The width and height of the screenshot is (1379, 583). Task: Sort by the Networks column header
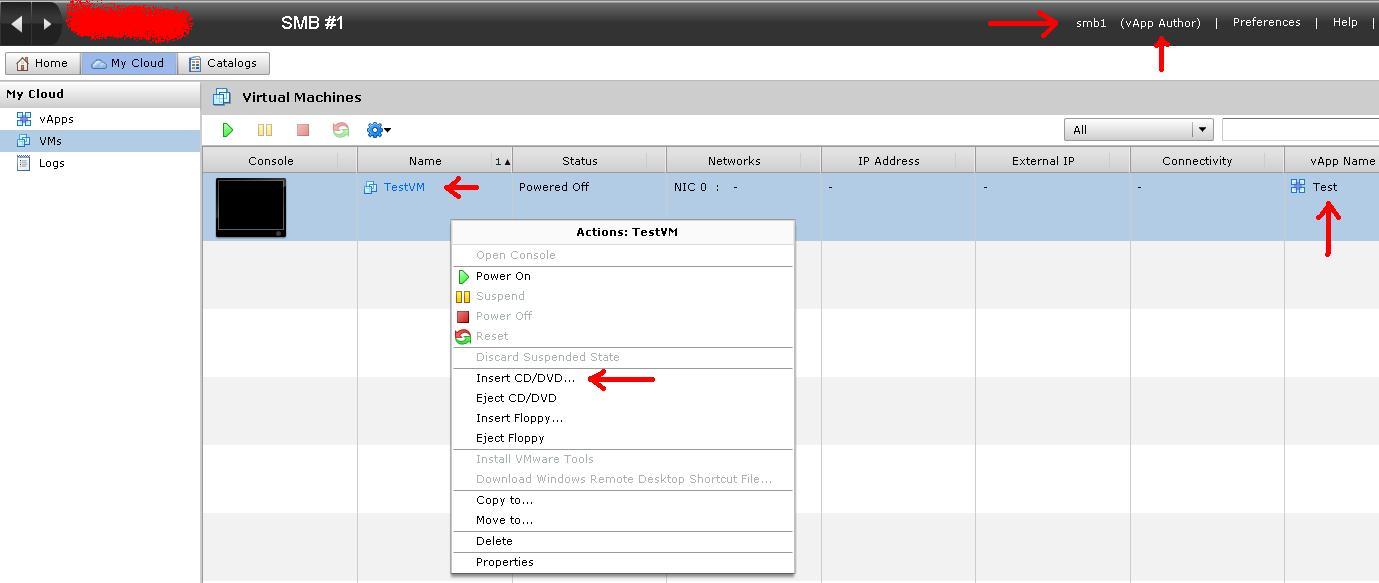(x=734, y=161)
